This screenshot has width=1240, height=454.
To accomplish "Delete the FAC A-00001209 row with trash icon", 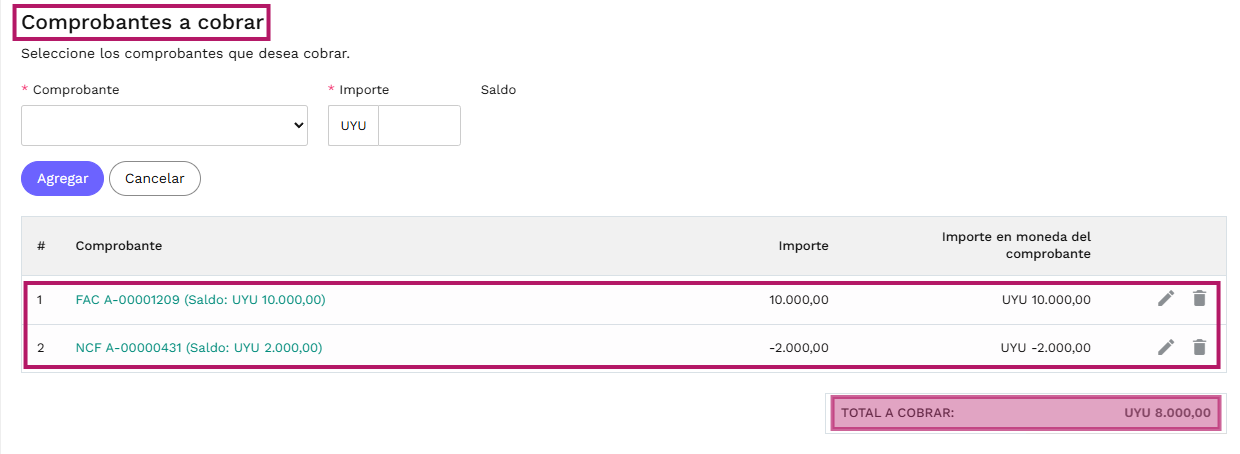I will pyautogui.click(x=1199, y=298).
